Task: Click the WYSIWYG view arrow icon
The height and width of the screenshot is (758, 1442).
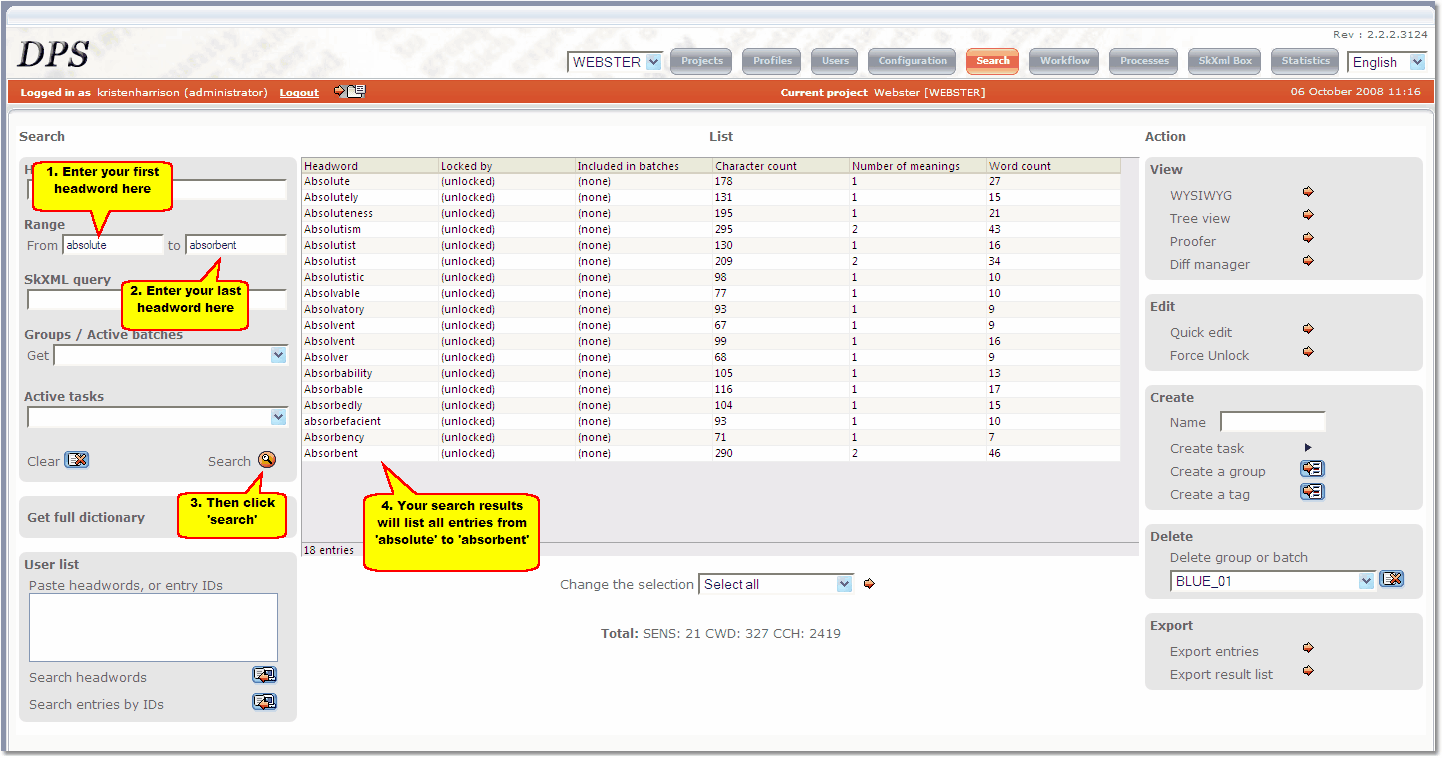Action: [1308, 192]
